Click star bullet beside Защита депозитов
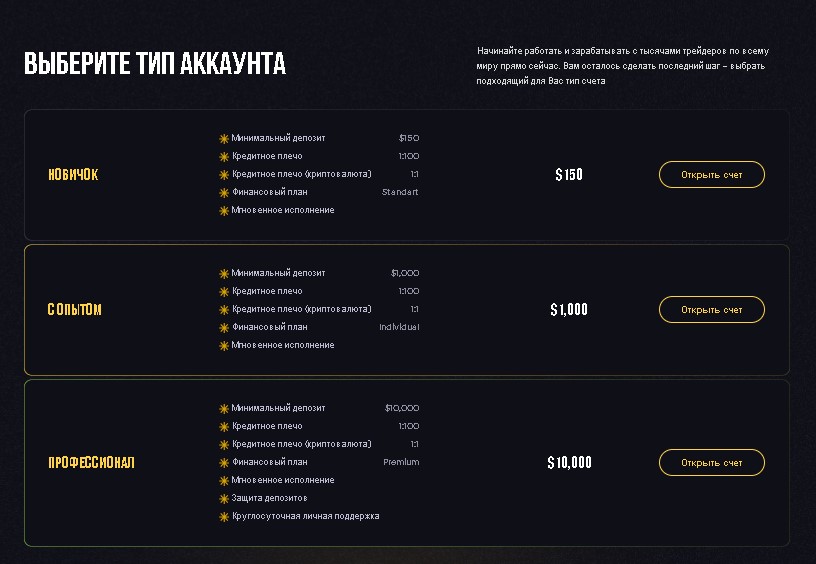 [x=224, y=499]
